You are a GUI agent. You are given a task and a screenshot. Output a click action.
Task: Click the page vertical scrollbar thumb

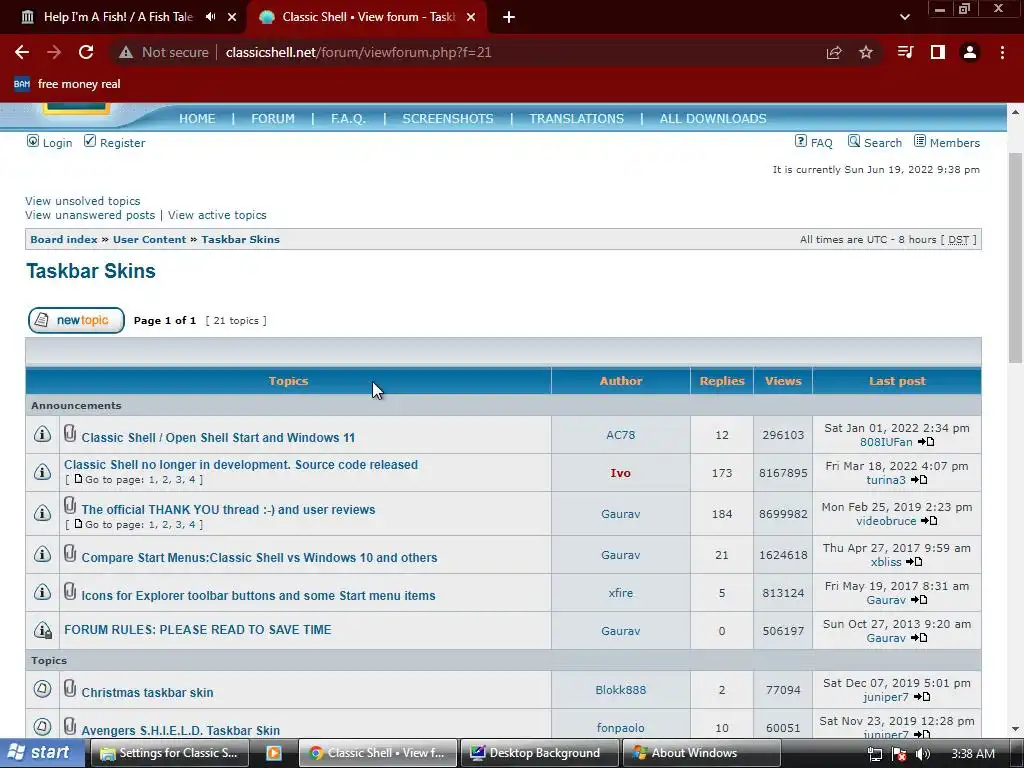1015,257
